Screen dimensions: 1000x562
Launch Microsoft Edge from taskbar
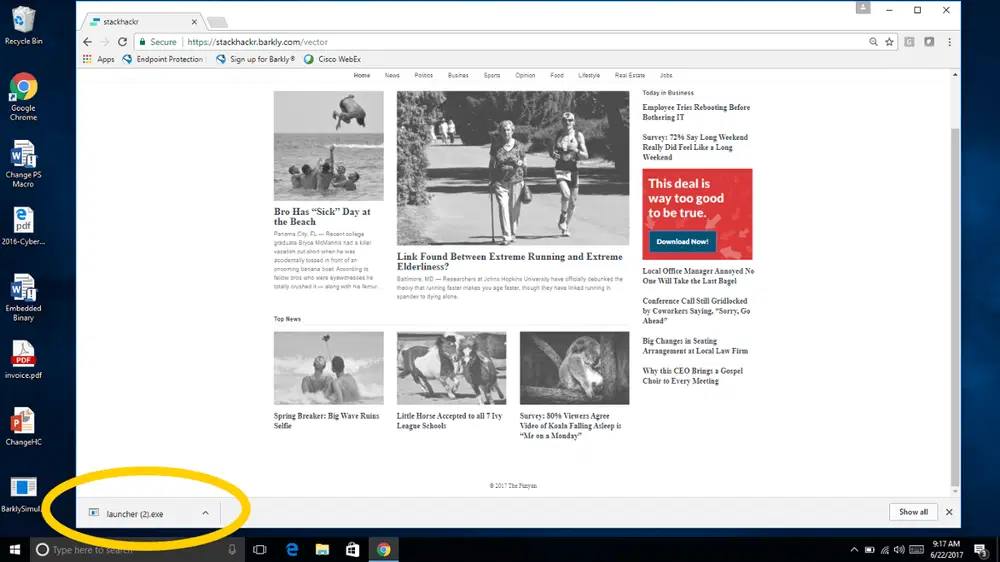[292, 549]
